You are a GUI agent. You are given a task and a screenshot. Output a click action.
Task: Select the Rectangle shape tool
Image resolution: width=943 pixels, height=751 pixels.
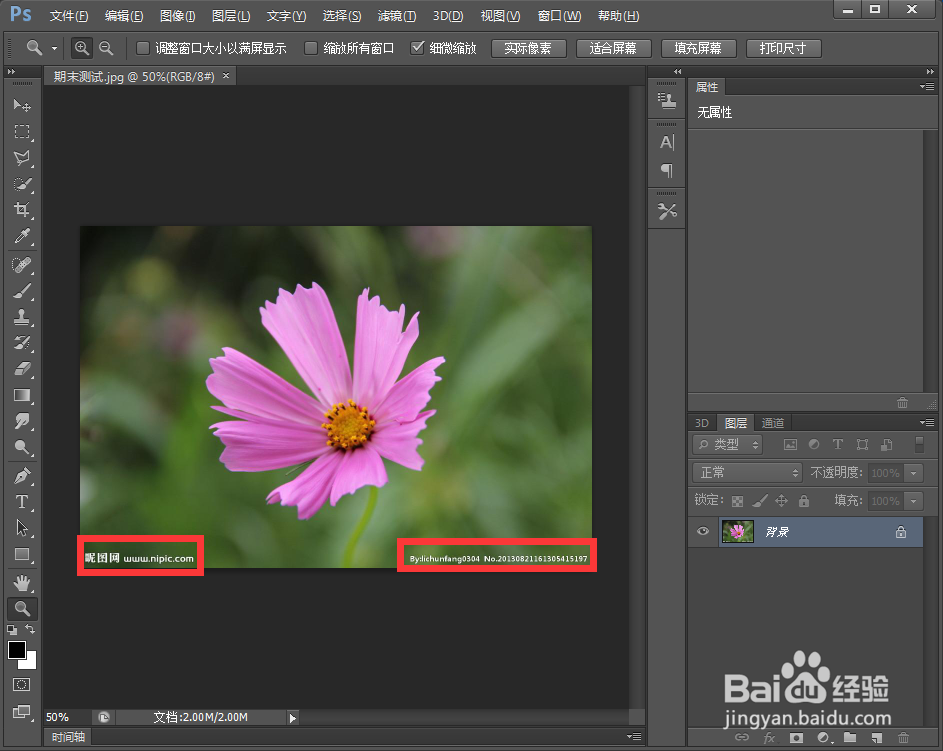(22, 554)
